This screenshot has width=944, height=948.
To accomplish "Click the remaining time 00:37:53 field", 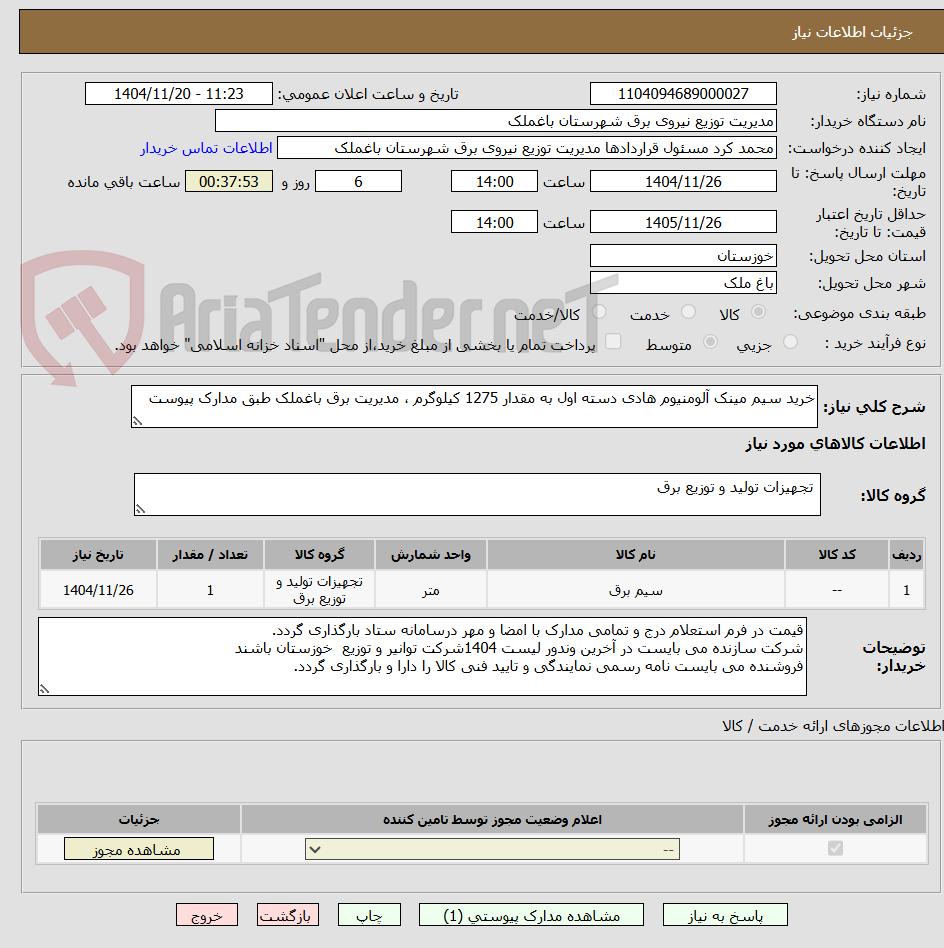I will click(x=229, y=181).
